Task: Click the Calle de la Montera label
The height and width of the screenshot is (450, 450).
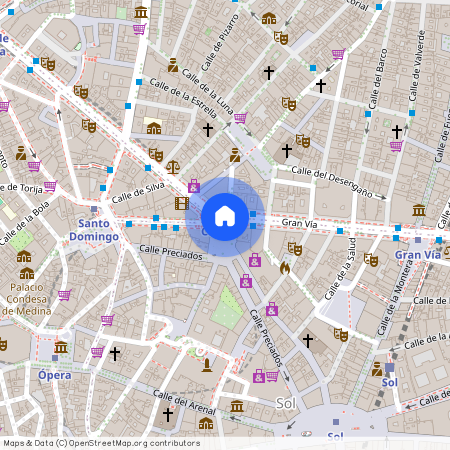Action: click(x=395, y=297)
